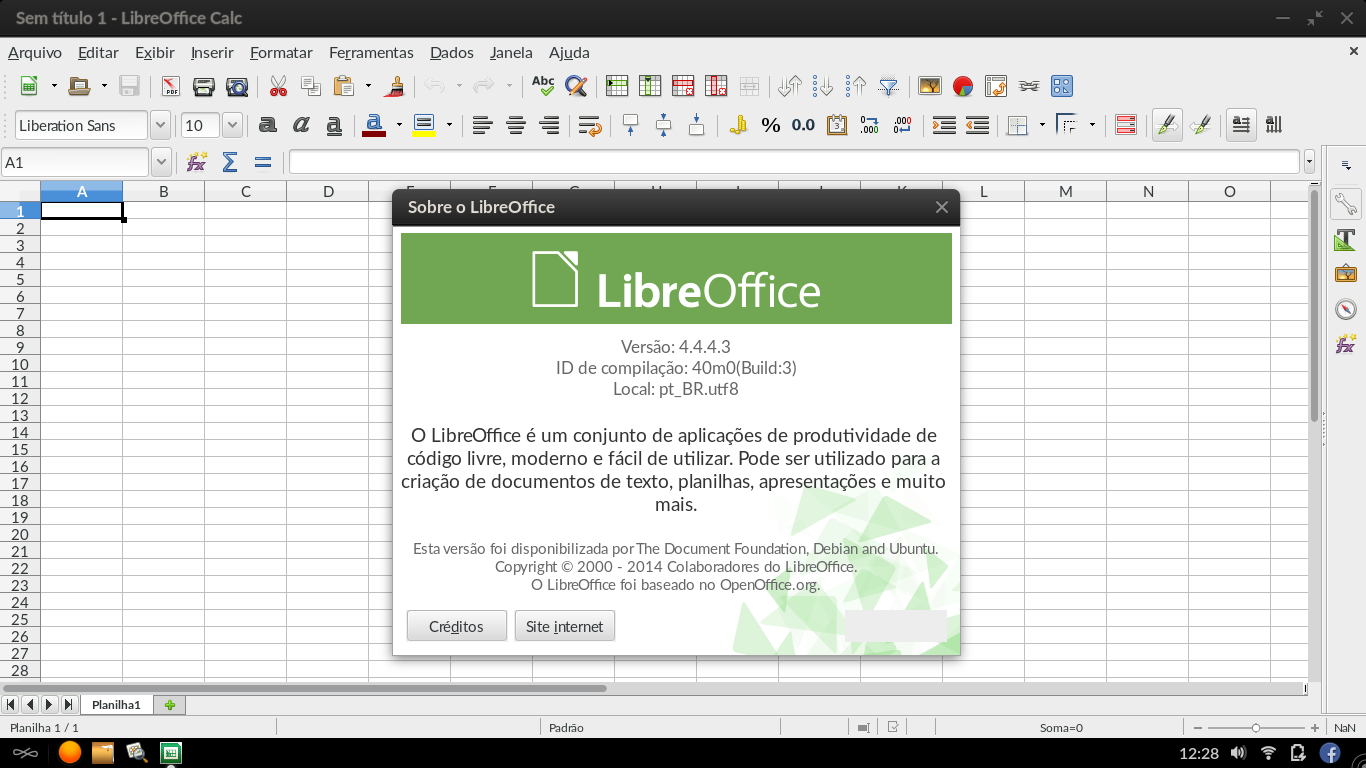Click the Cut scissors icon
Image resolution: width=1366 pixels, height=768 pixels.
pyautogui.click(x=278, y=86)
